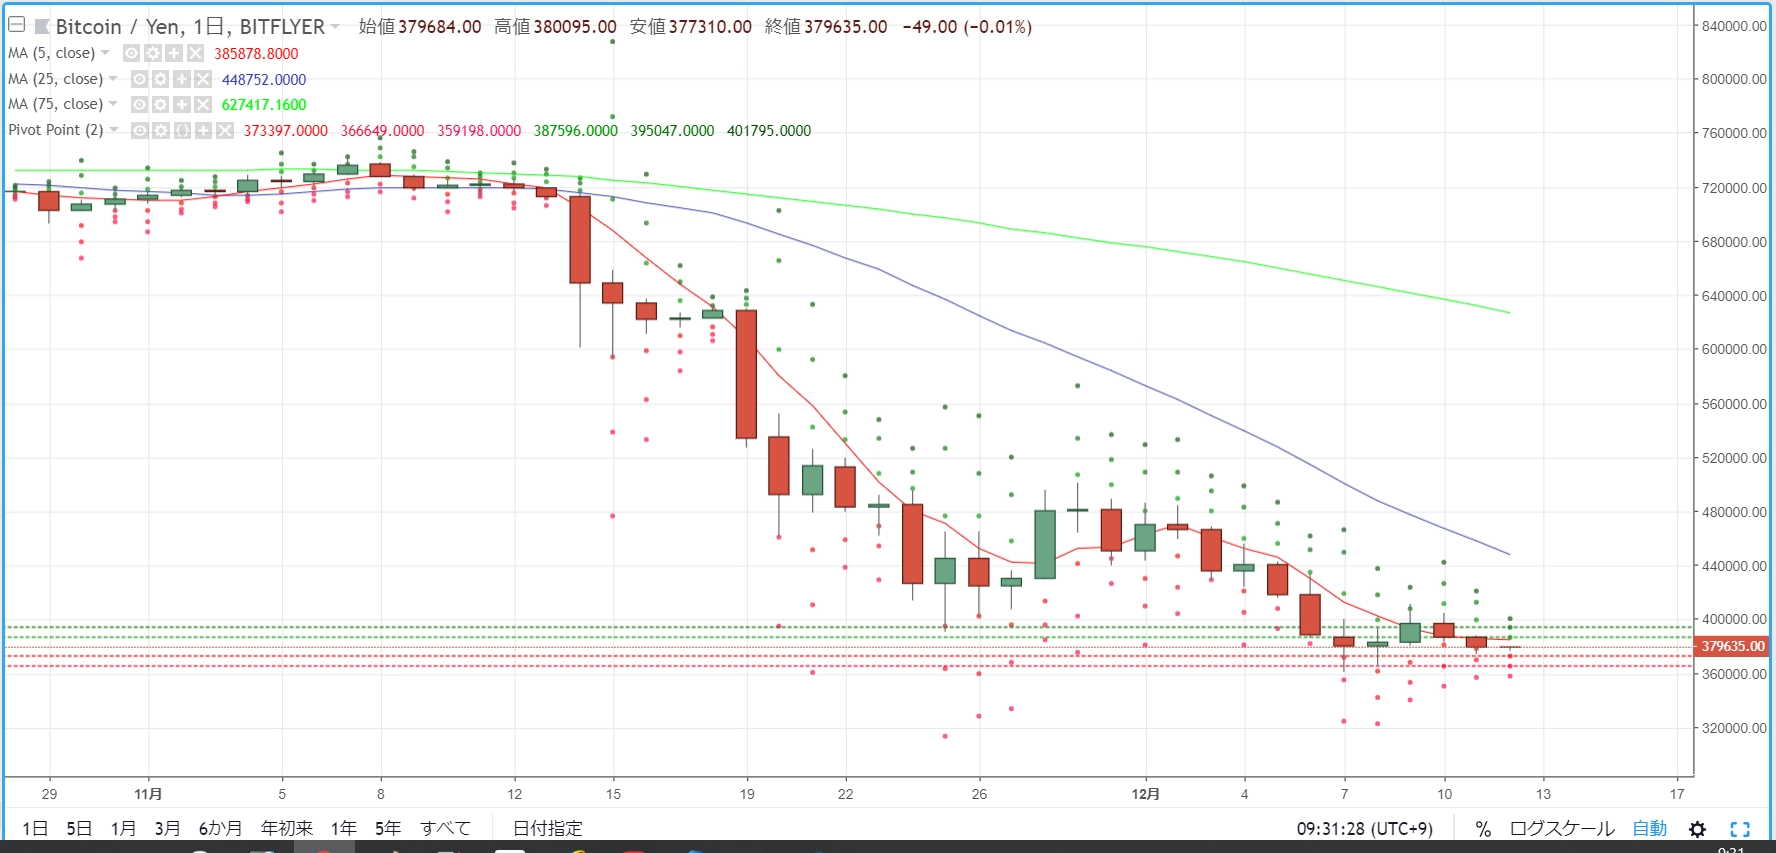The image size is (1776, 853).
Task: Toggle ログスケール log scale
Action: coord(1562,828)
